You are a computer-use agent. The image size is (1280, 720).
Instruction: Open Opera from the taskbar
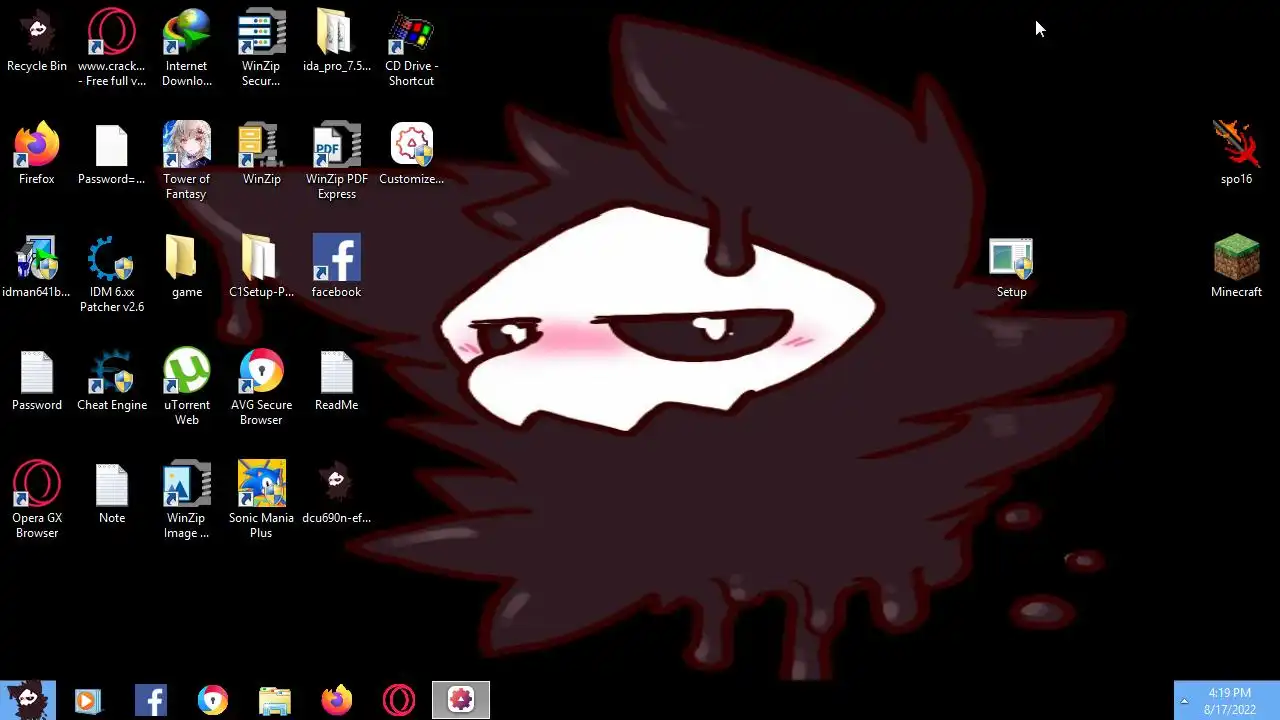pos(399,700)
